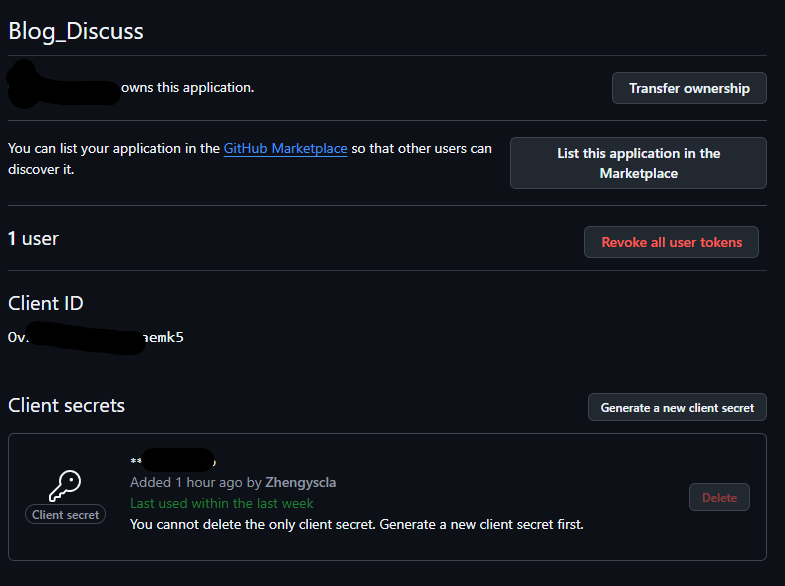Click the username Zhengyscla
This screenshot has width=785, height=586.
pyautogui.click(x=300, y=483)
